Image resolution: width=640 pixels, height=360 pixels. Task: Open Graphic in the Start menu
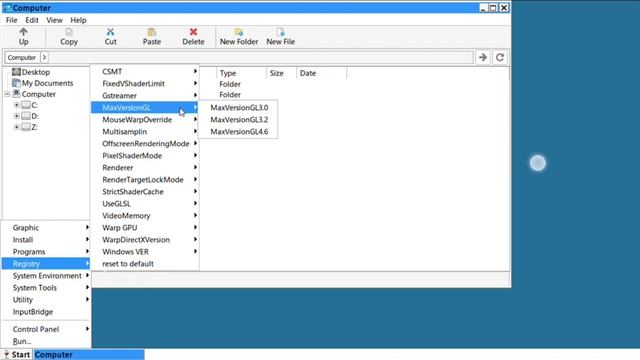tap(46, 228)
